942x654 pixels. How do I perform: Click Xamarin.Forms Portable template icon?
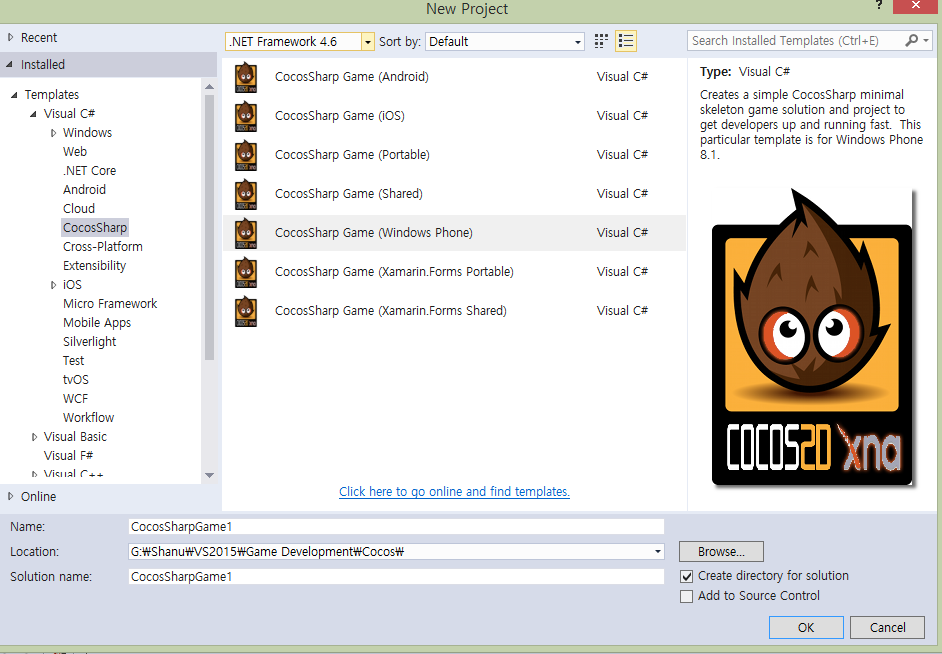[x=246, y=273]
